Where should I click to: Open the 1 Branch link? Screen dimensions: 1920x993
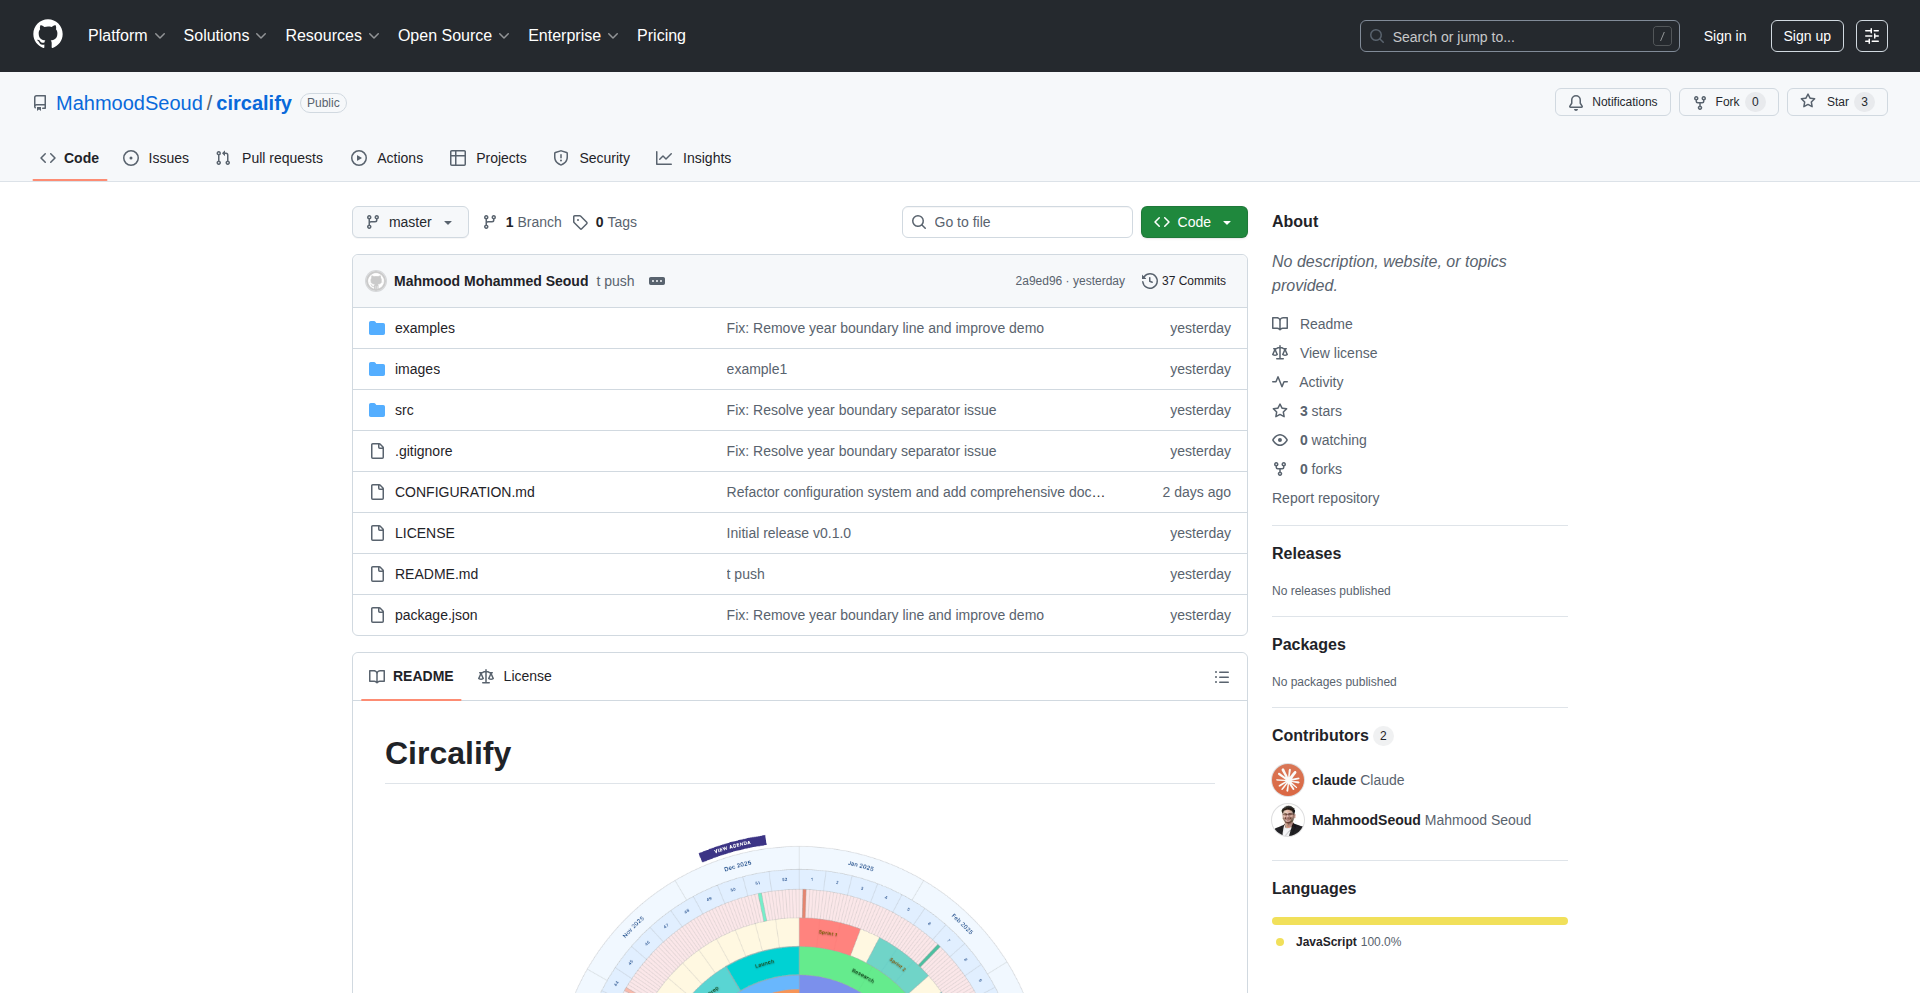point(522,222)
